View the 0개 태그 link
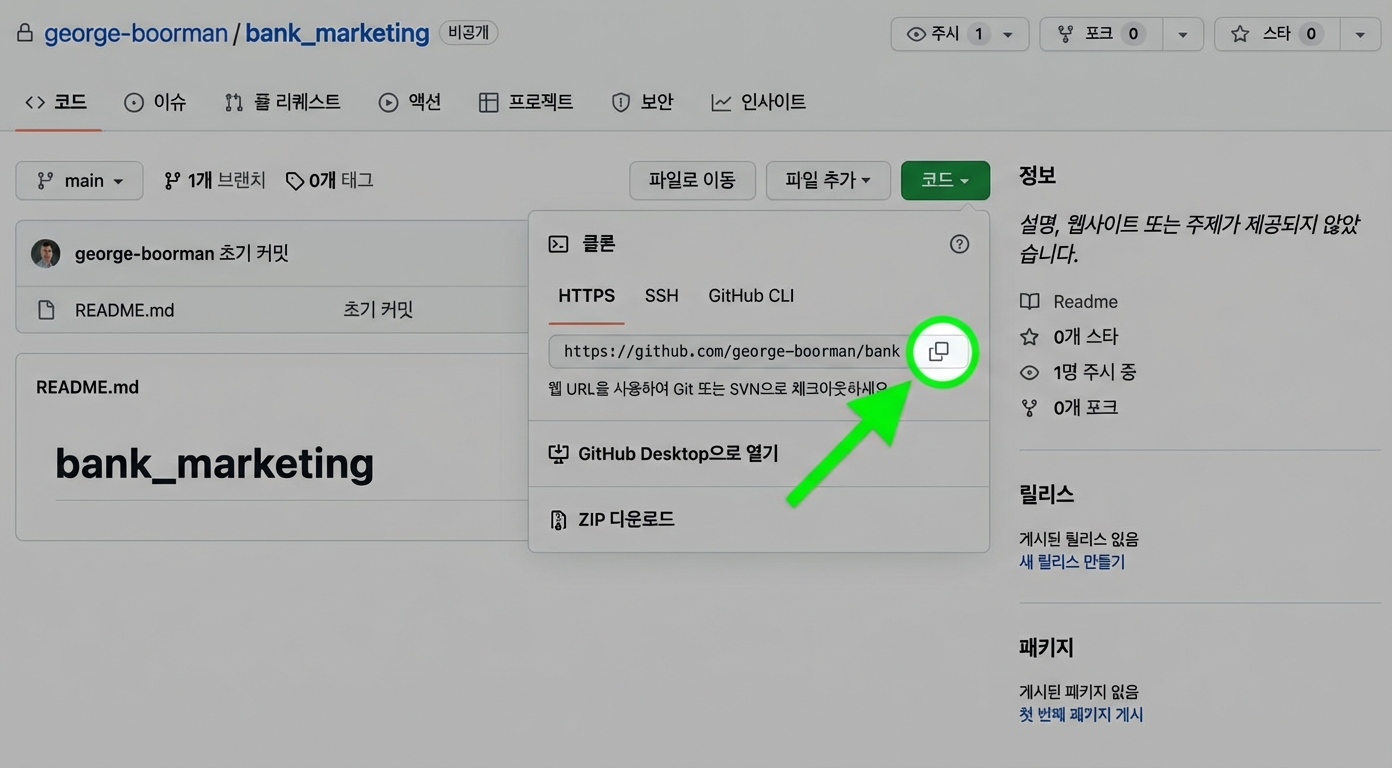Screen dimensions: 1392x768 tap(330, 181)
